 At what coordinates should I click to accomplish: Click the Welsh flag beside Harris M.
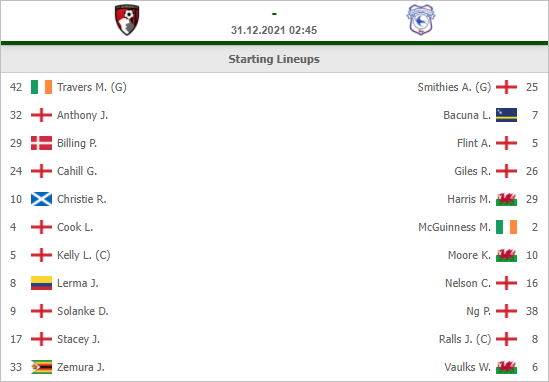click(x=506, y=199)
